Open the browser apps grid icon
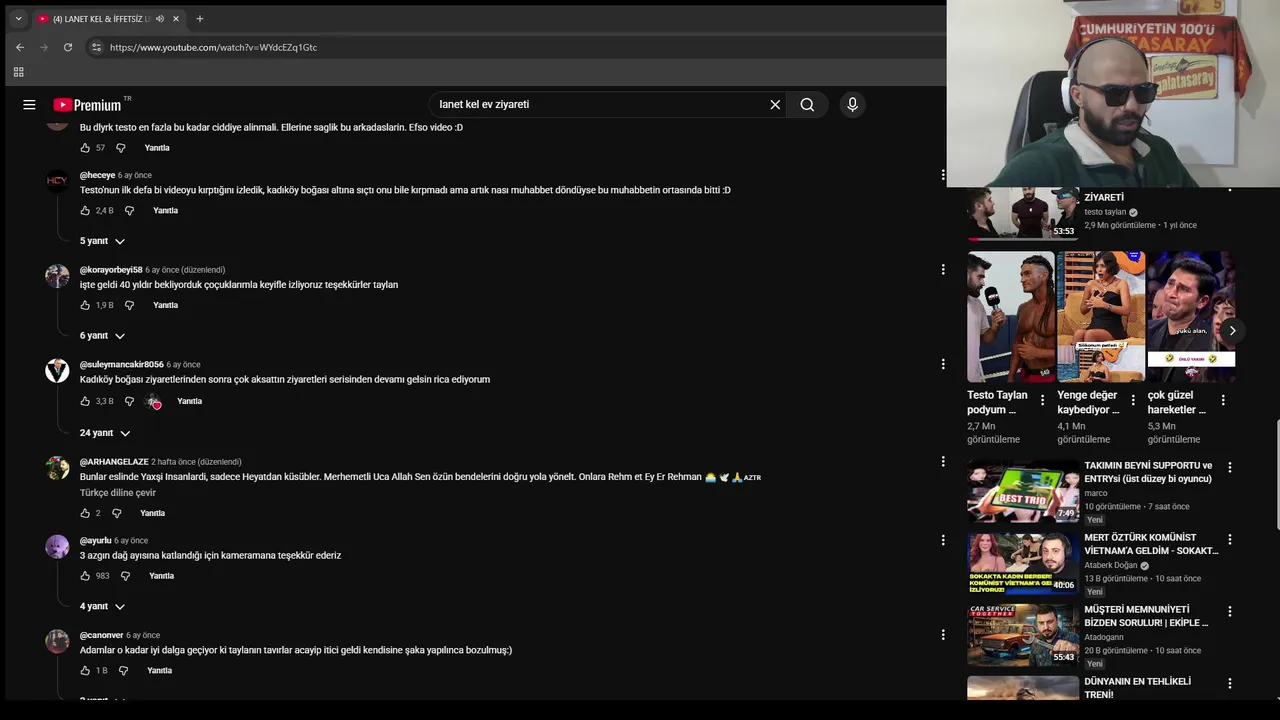This screenshot has width=1280, height=720. click(x=18, y=72)
